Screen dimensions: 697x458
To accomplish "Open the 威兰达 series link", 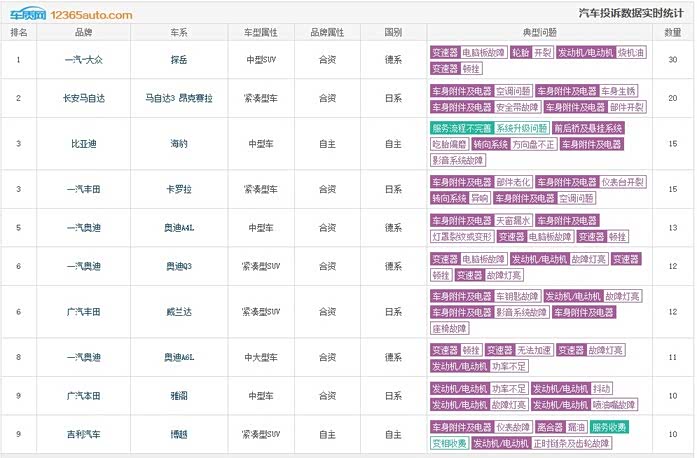I will tap(180, 312).
